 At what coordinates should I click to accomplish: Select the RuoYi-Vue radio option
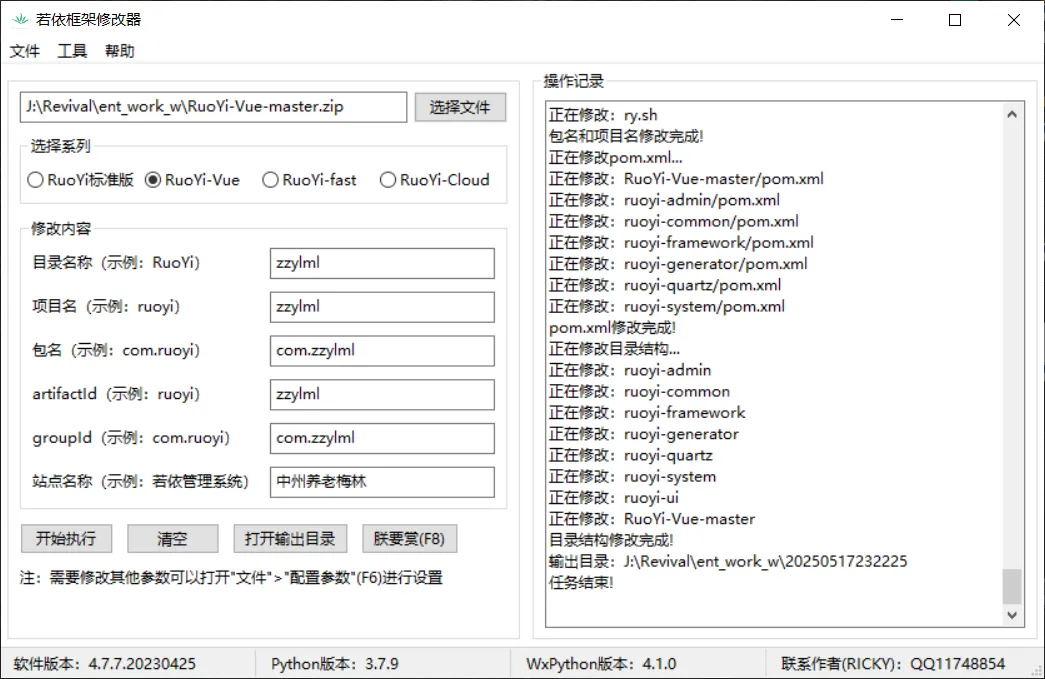[153, 180]
